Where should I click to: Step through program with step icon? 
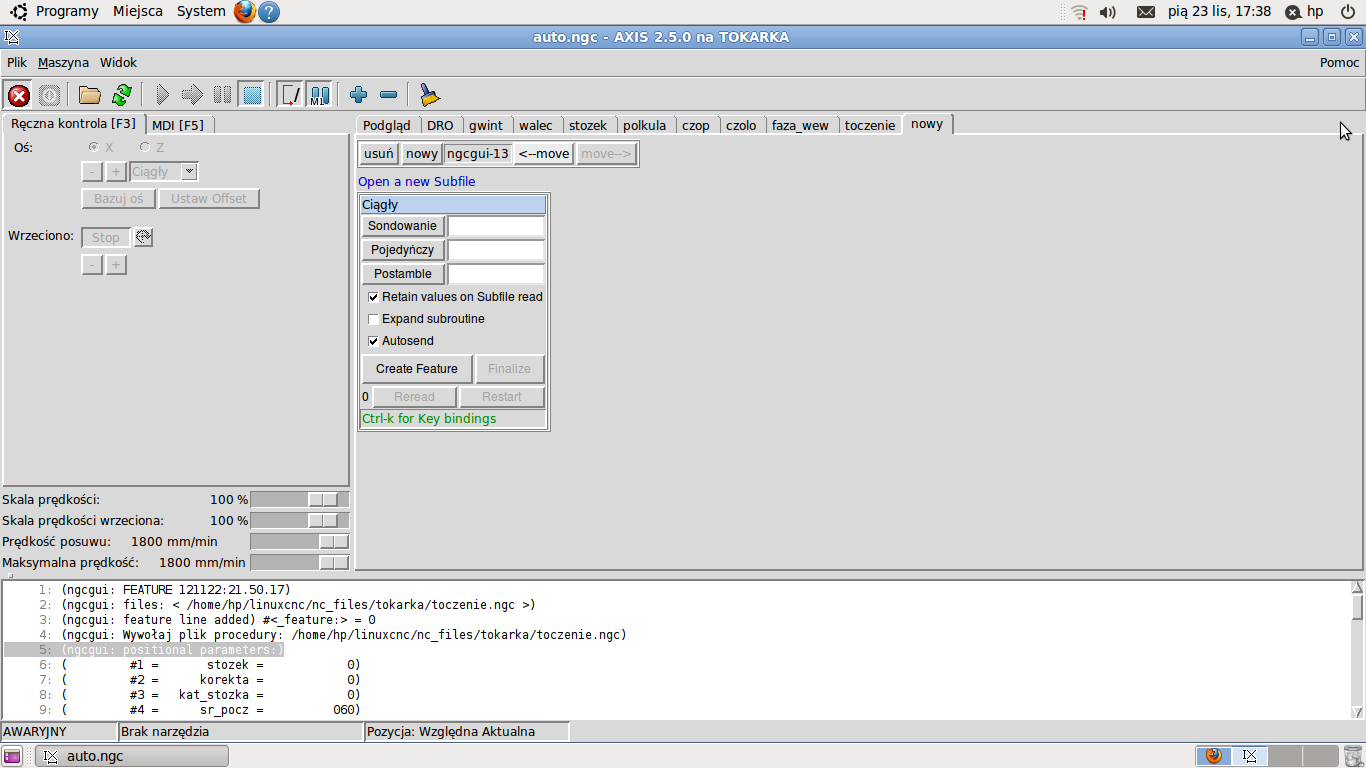click(193, 95)
